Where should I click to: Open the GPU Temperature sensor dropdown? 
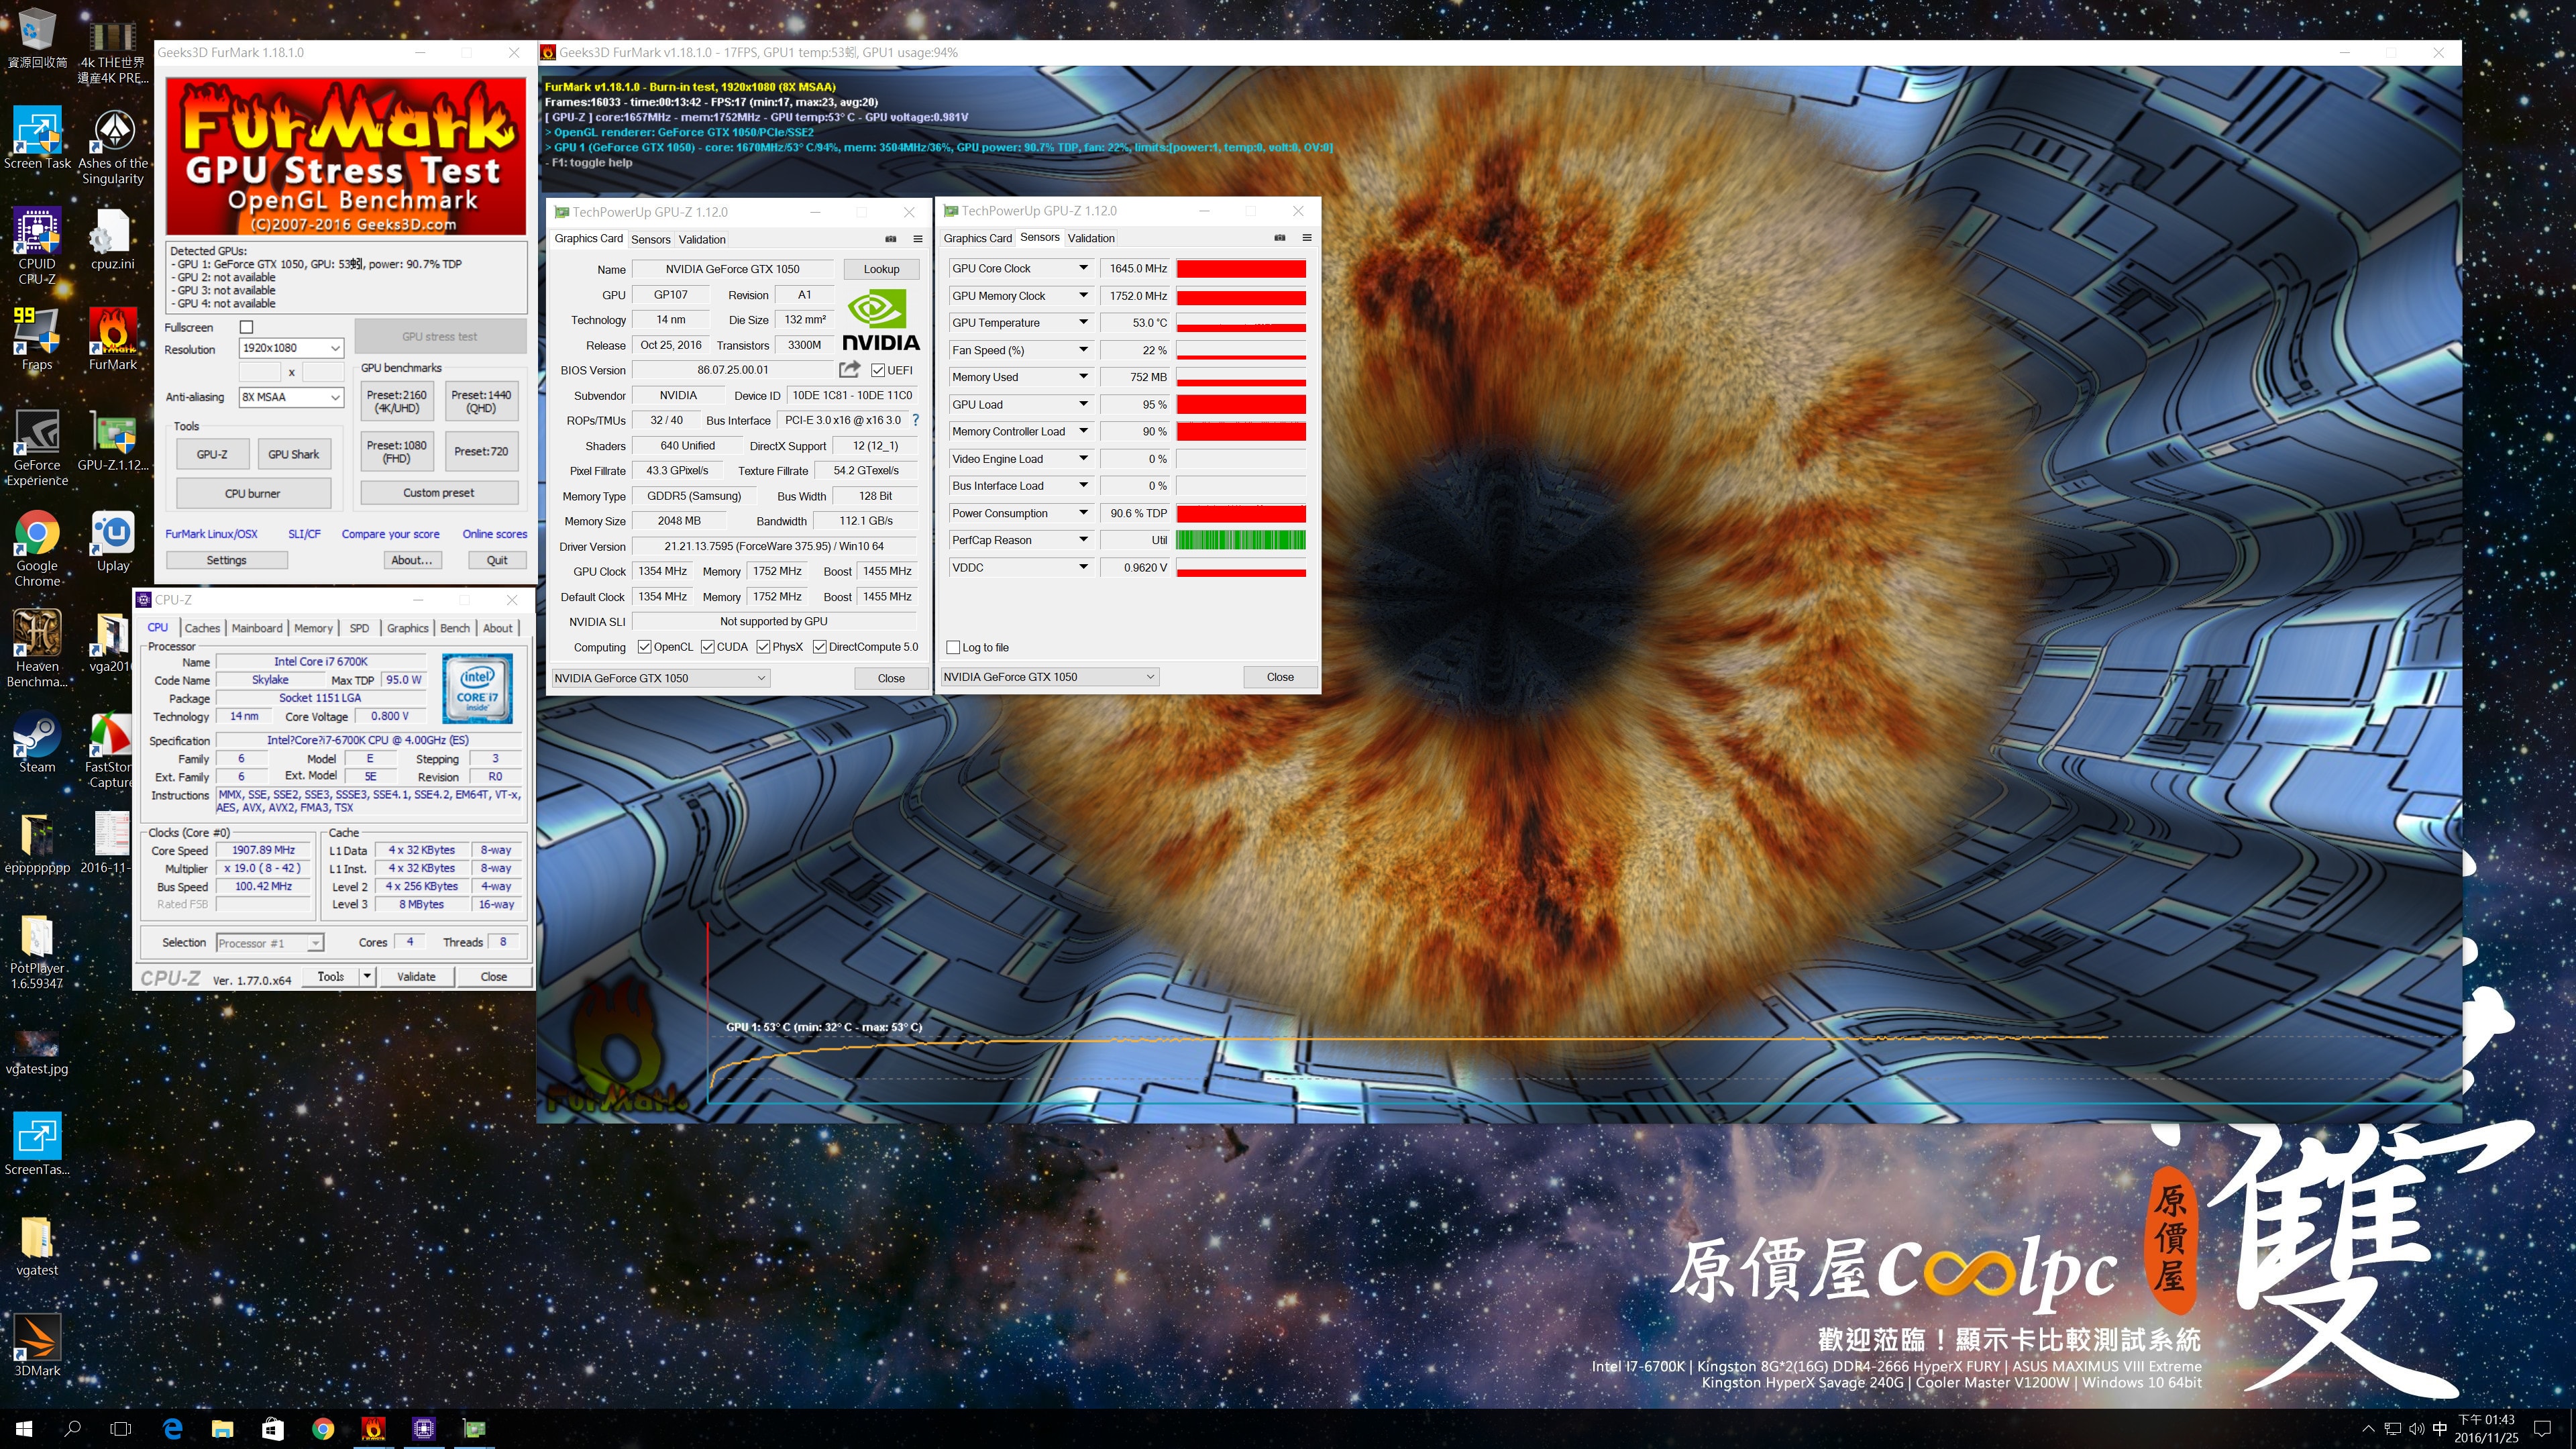[x=1082, y=322]
